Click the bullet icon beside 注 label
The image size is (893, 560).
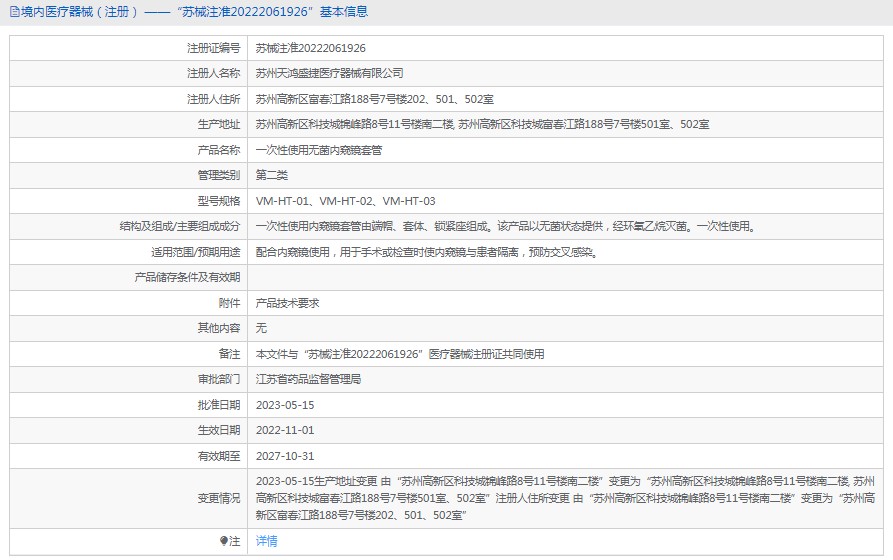[x=224, y=541]
